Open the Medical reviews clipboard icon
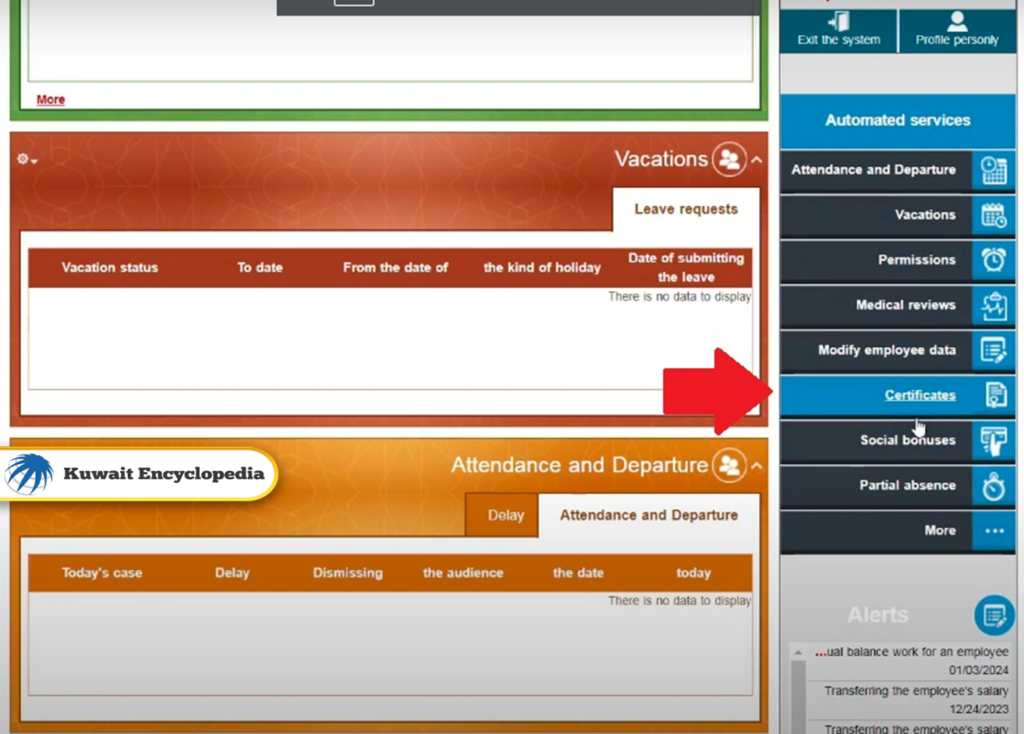 point(994,305)
